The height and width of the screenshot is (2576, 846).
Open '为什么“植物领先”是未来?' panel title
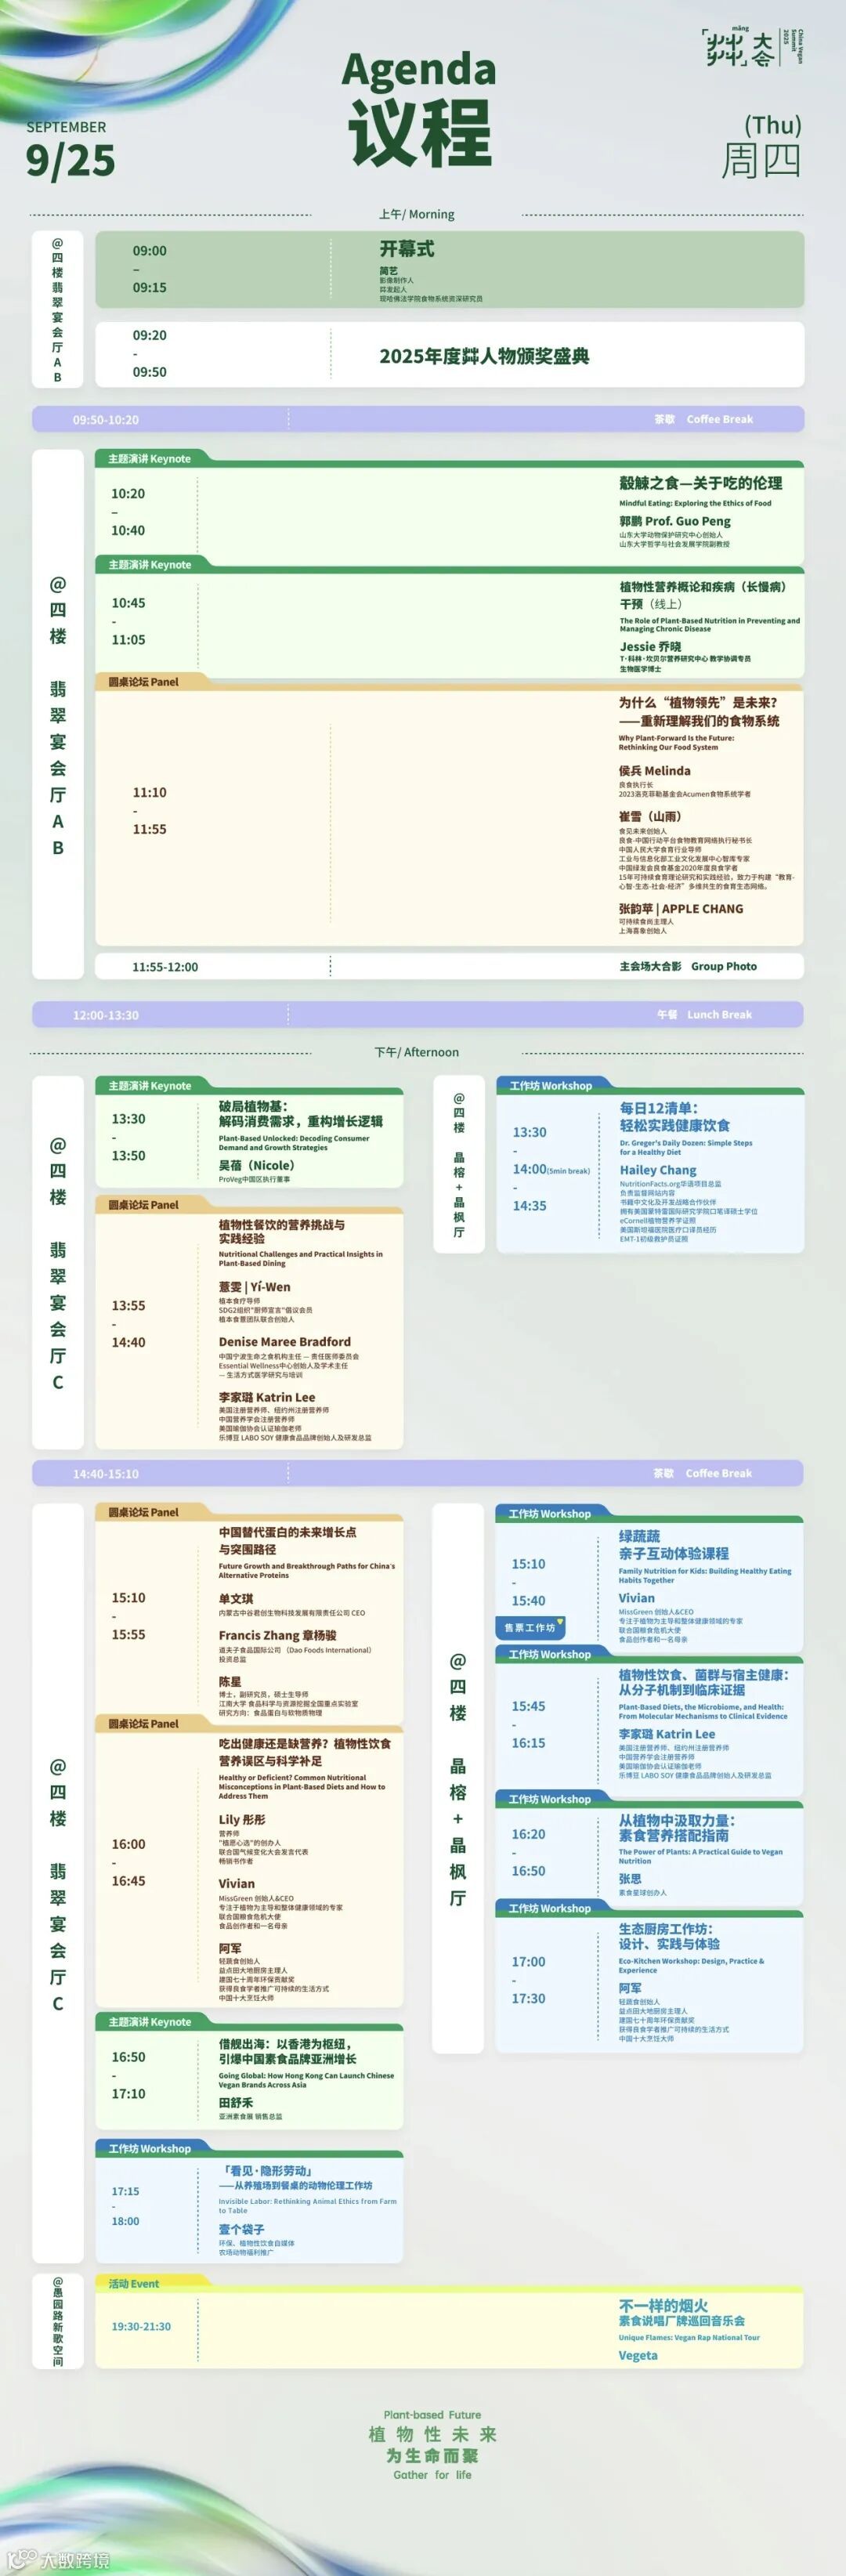[698, 712]
